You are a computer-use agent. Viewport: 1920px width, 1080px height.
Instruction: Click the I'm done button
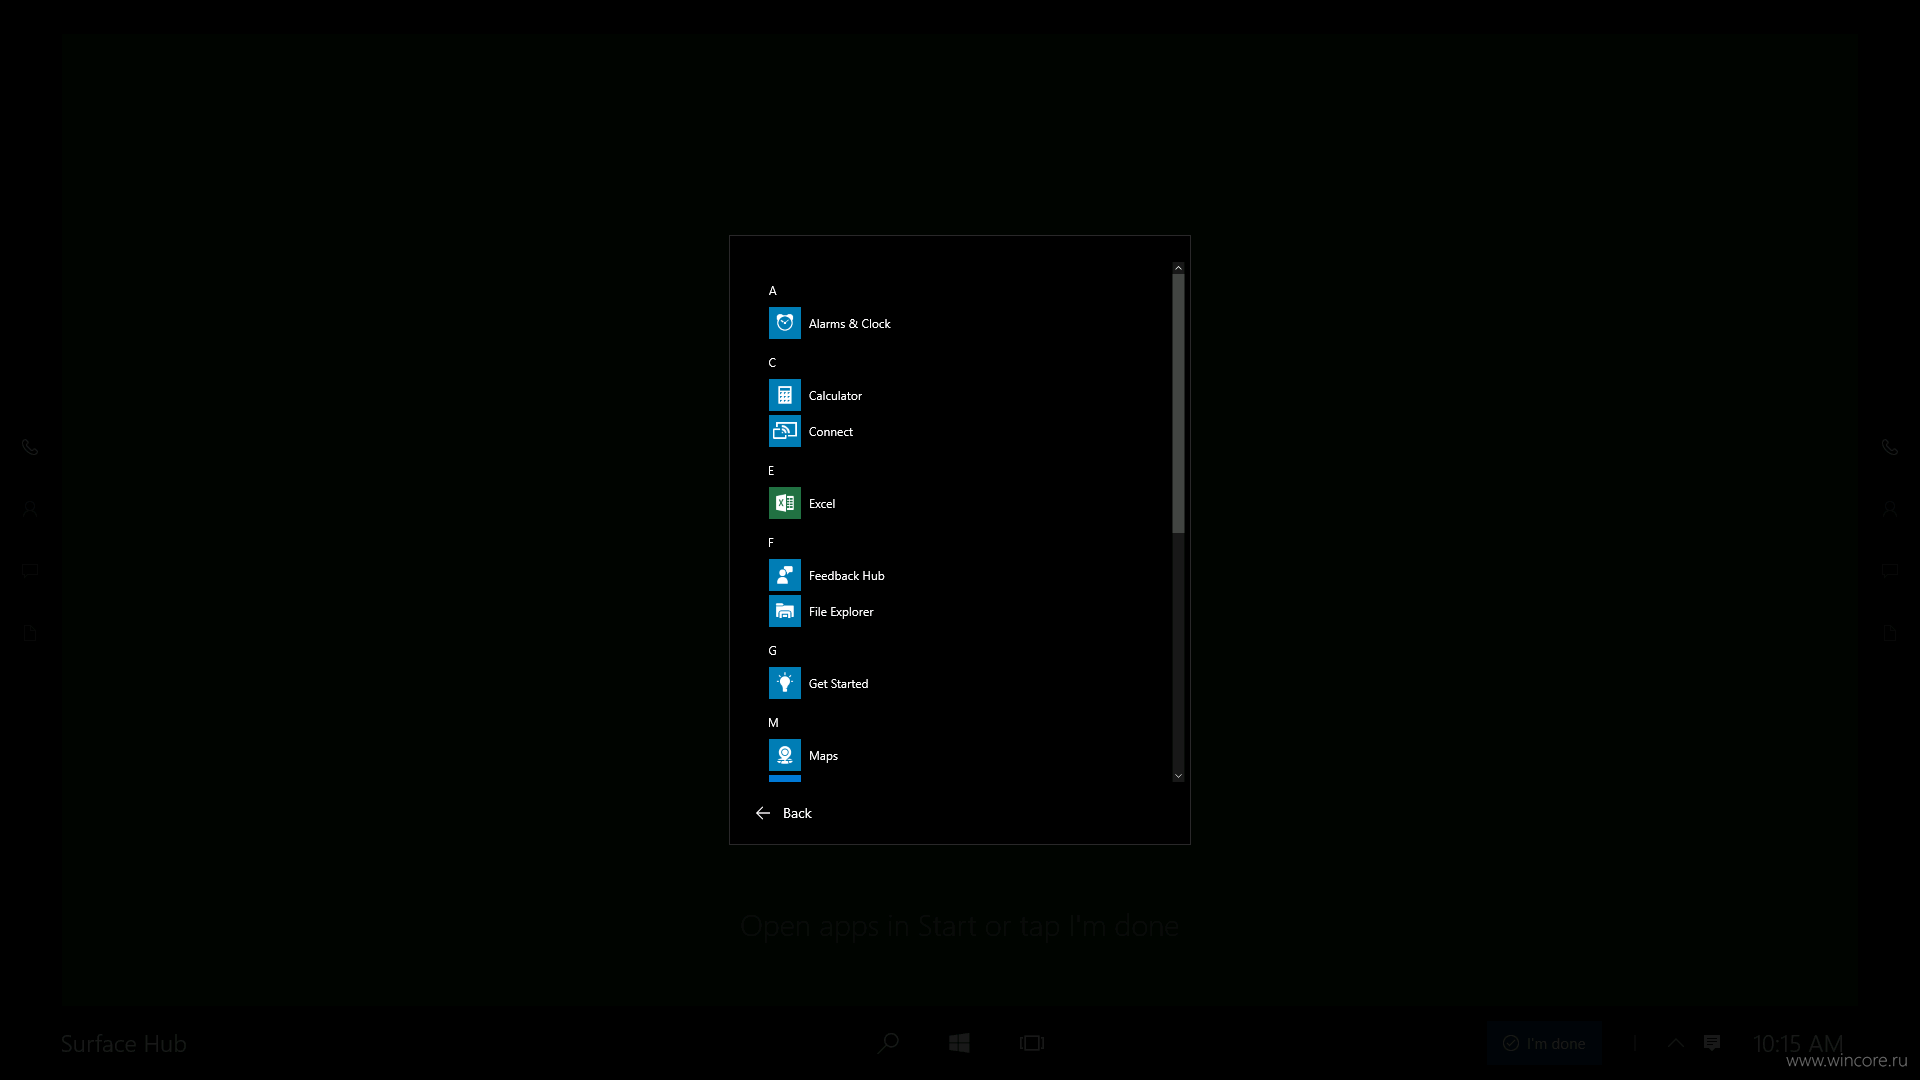click(1544, 1043)
